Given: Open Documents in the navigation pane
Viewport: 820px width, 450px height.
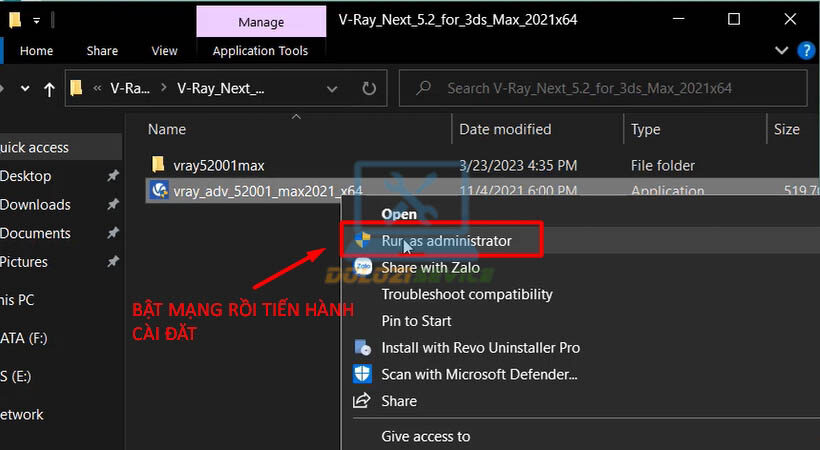Looking at the screenshot, I should click(35, 233).
